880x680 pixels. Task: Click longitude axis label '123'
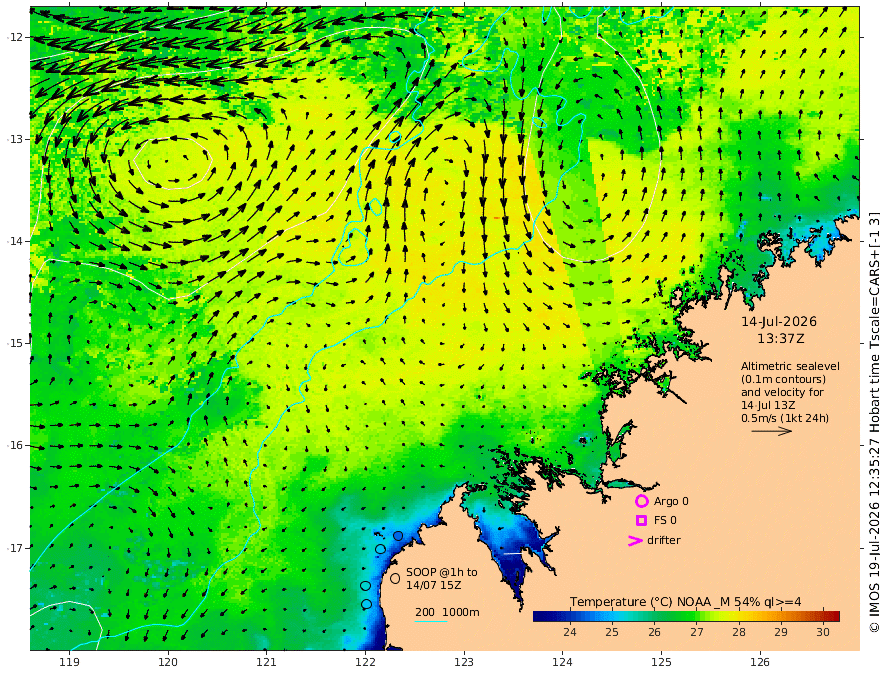(464, 662)
